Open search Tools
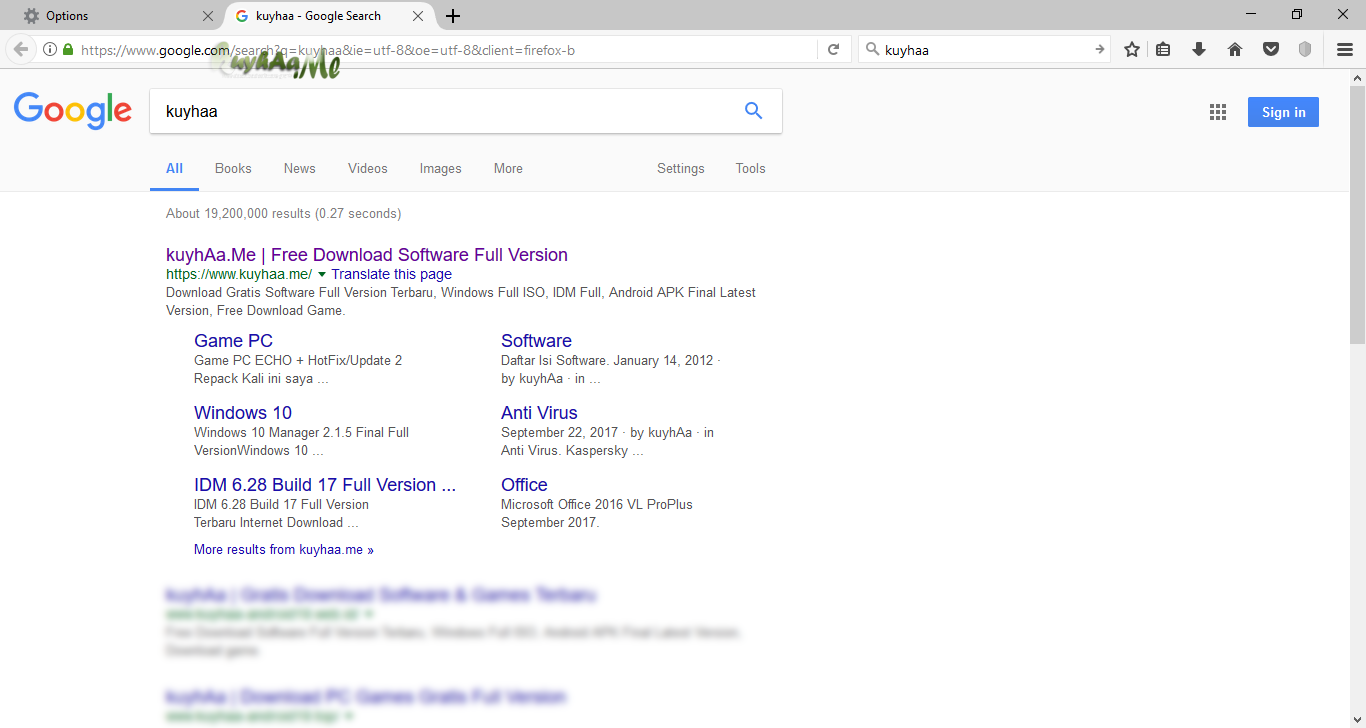 pyautogui.click(x=750, y=168)
